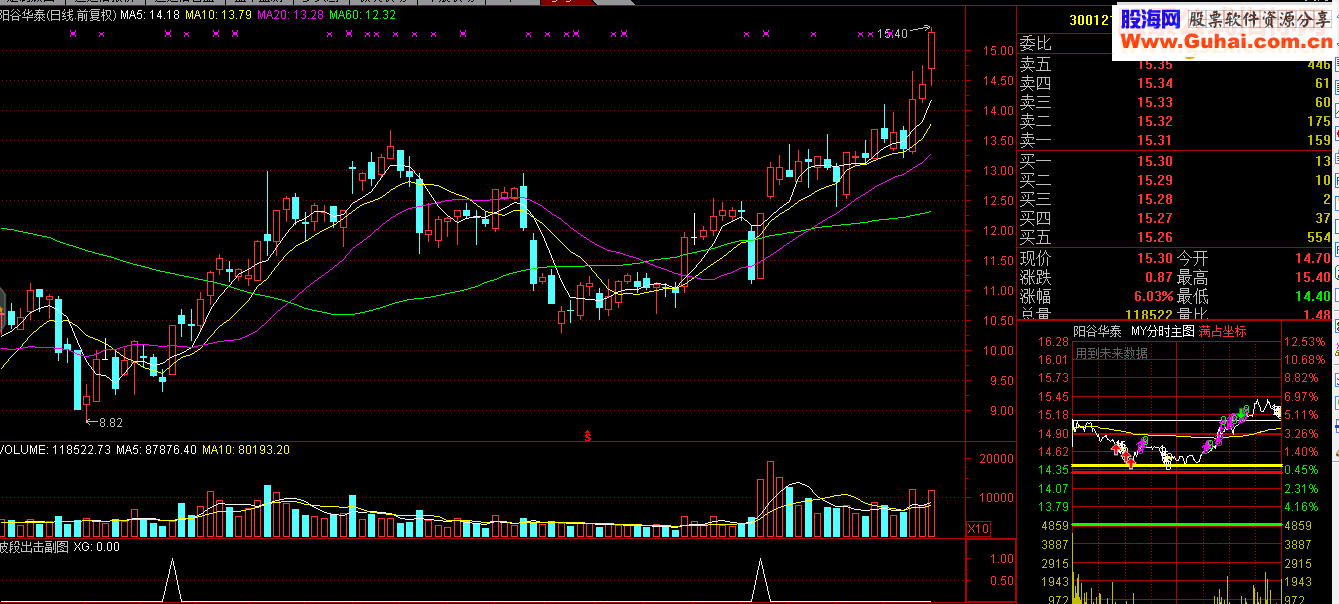Click the 卖二 price 15.32

coord(1155,121)
